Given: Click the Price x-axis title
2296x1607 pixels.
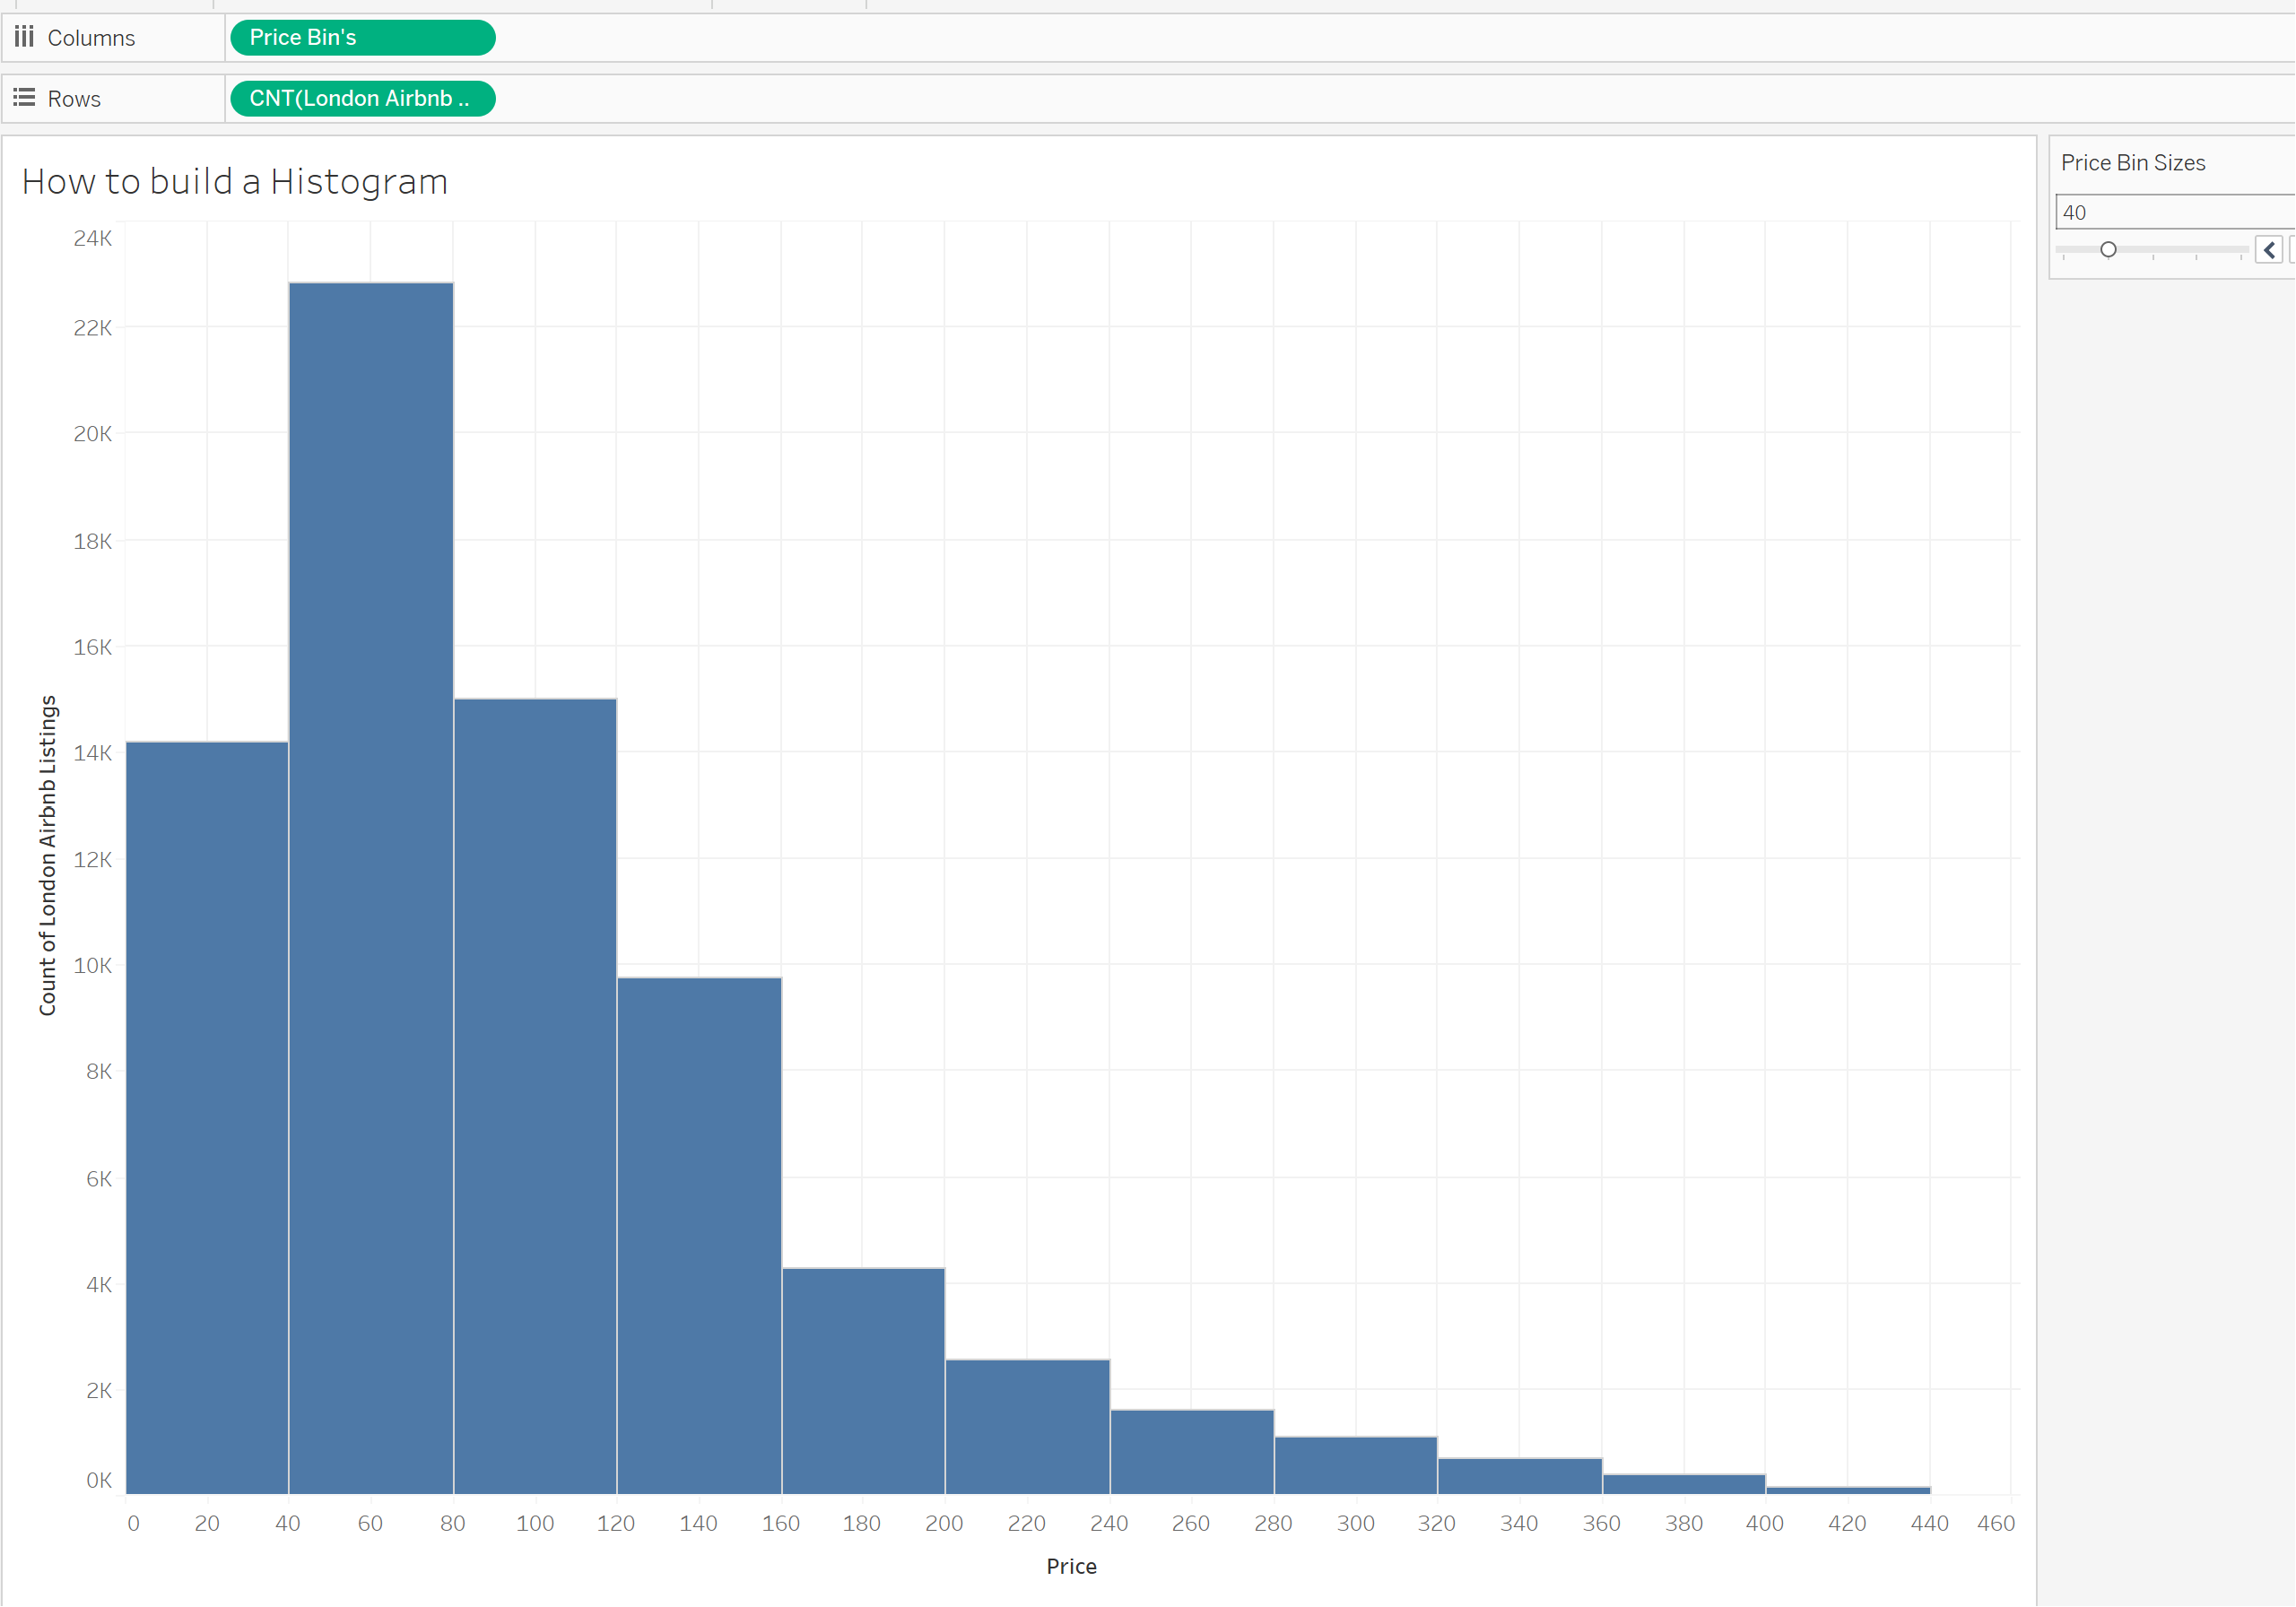Looking at the screenshot, I should tap(1071, 1567).
